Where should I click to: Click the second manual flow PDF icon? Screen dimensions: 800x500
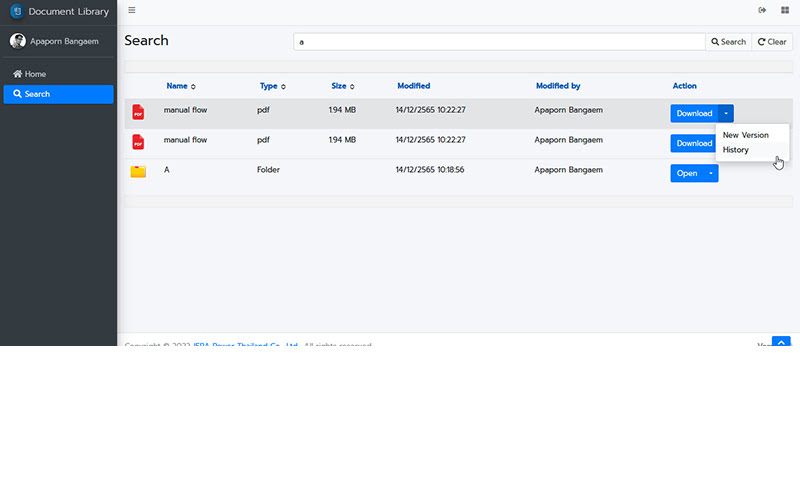138,142
